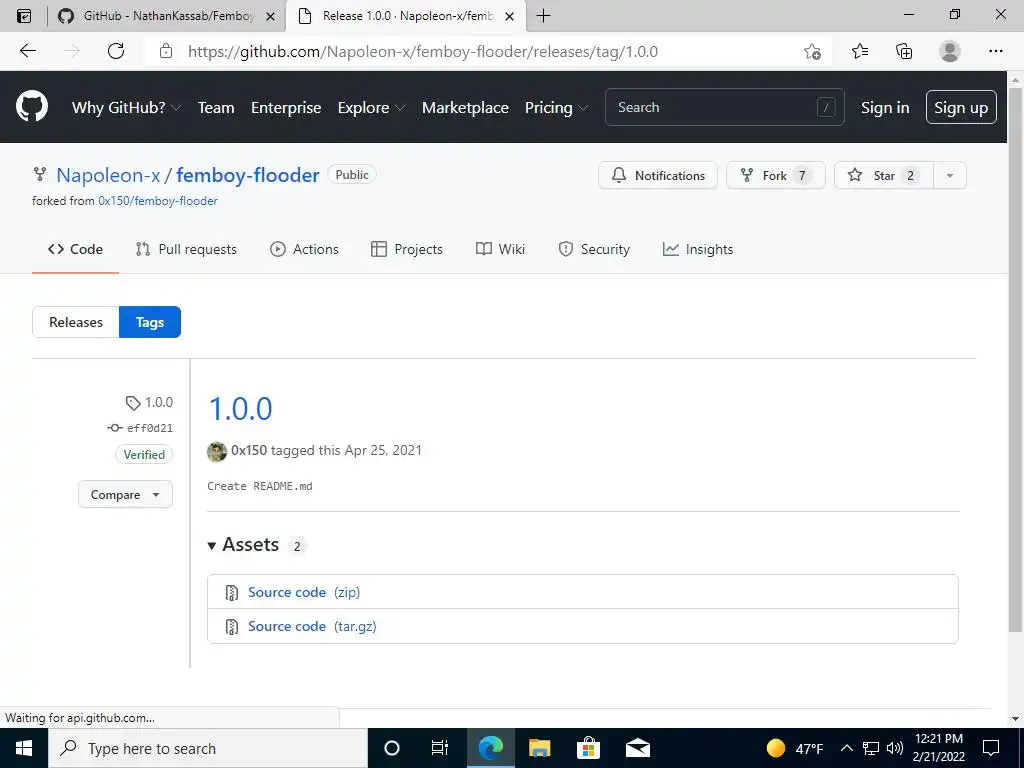The height and width of the screenshot is (768, 1024).
Task: Open Edge Settings and more menu
Action: pyautogui.click(x=995, y=51)
